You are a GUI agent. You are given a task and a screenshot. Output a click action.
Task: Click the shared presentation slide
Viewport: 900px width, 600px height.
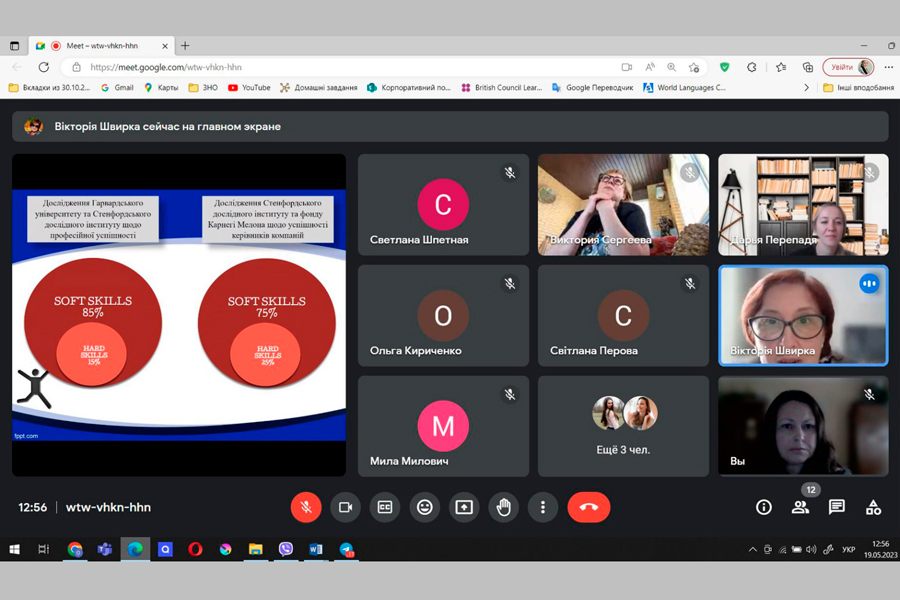pyautogui.click(x=179, y=315)
